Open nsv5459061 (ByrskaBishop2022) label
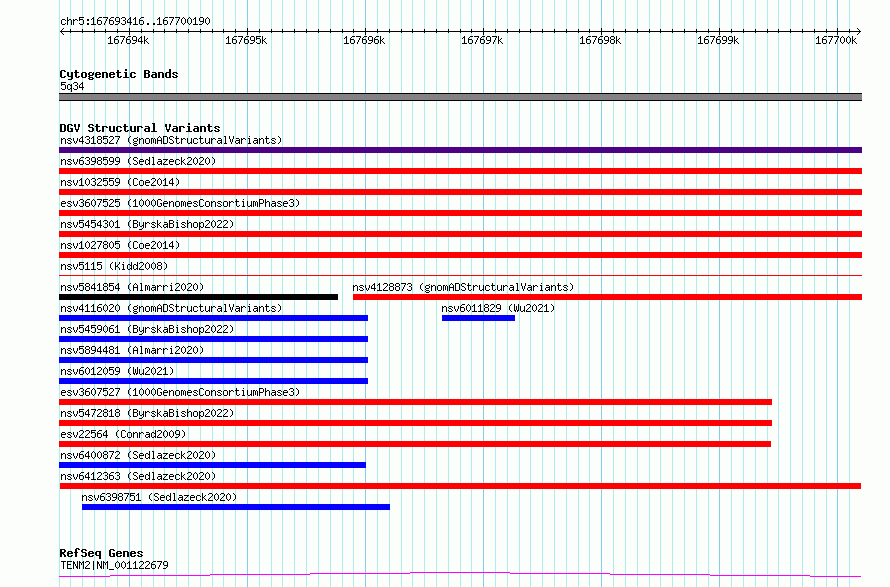 (147, 329)
